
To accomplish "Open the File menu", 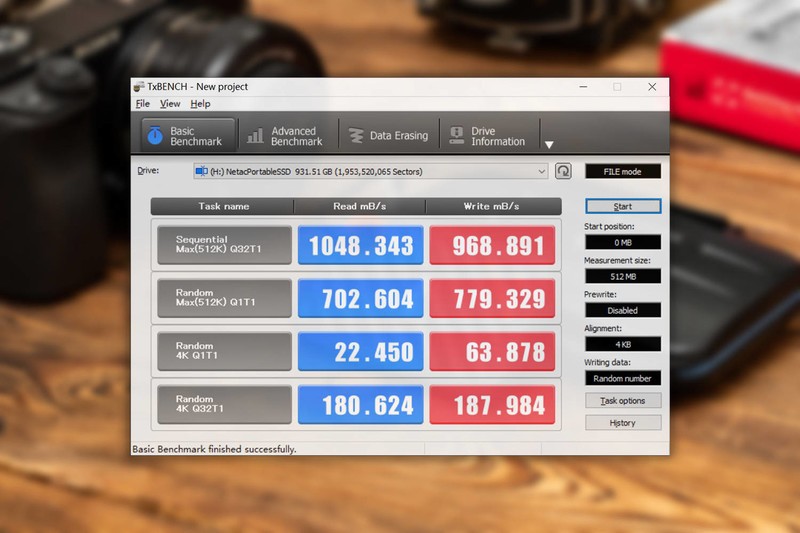I will point(142,104).
